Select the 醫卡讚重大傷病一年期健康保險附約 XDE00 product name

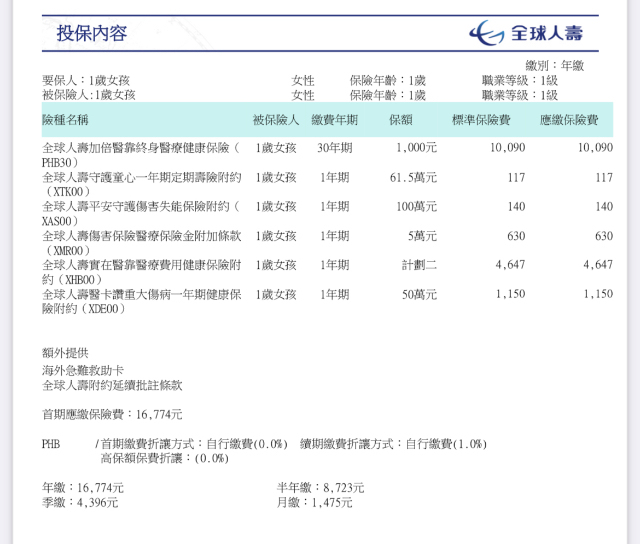(x=142, y=302)
